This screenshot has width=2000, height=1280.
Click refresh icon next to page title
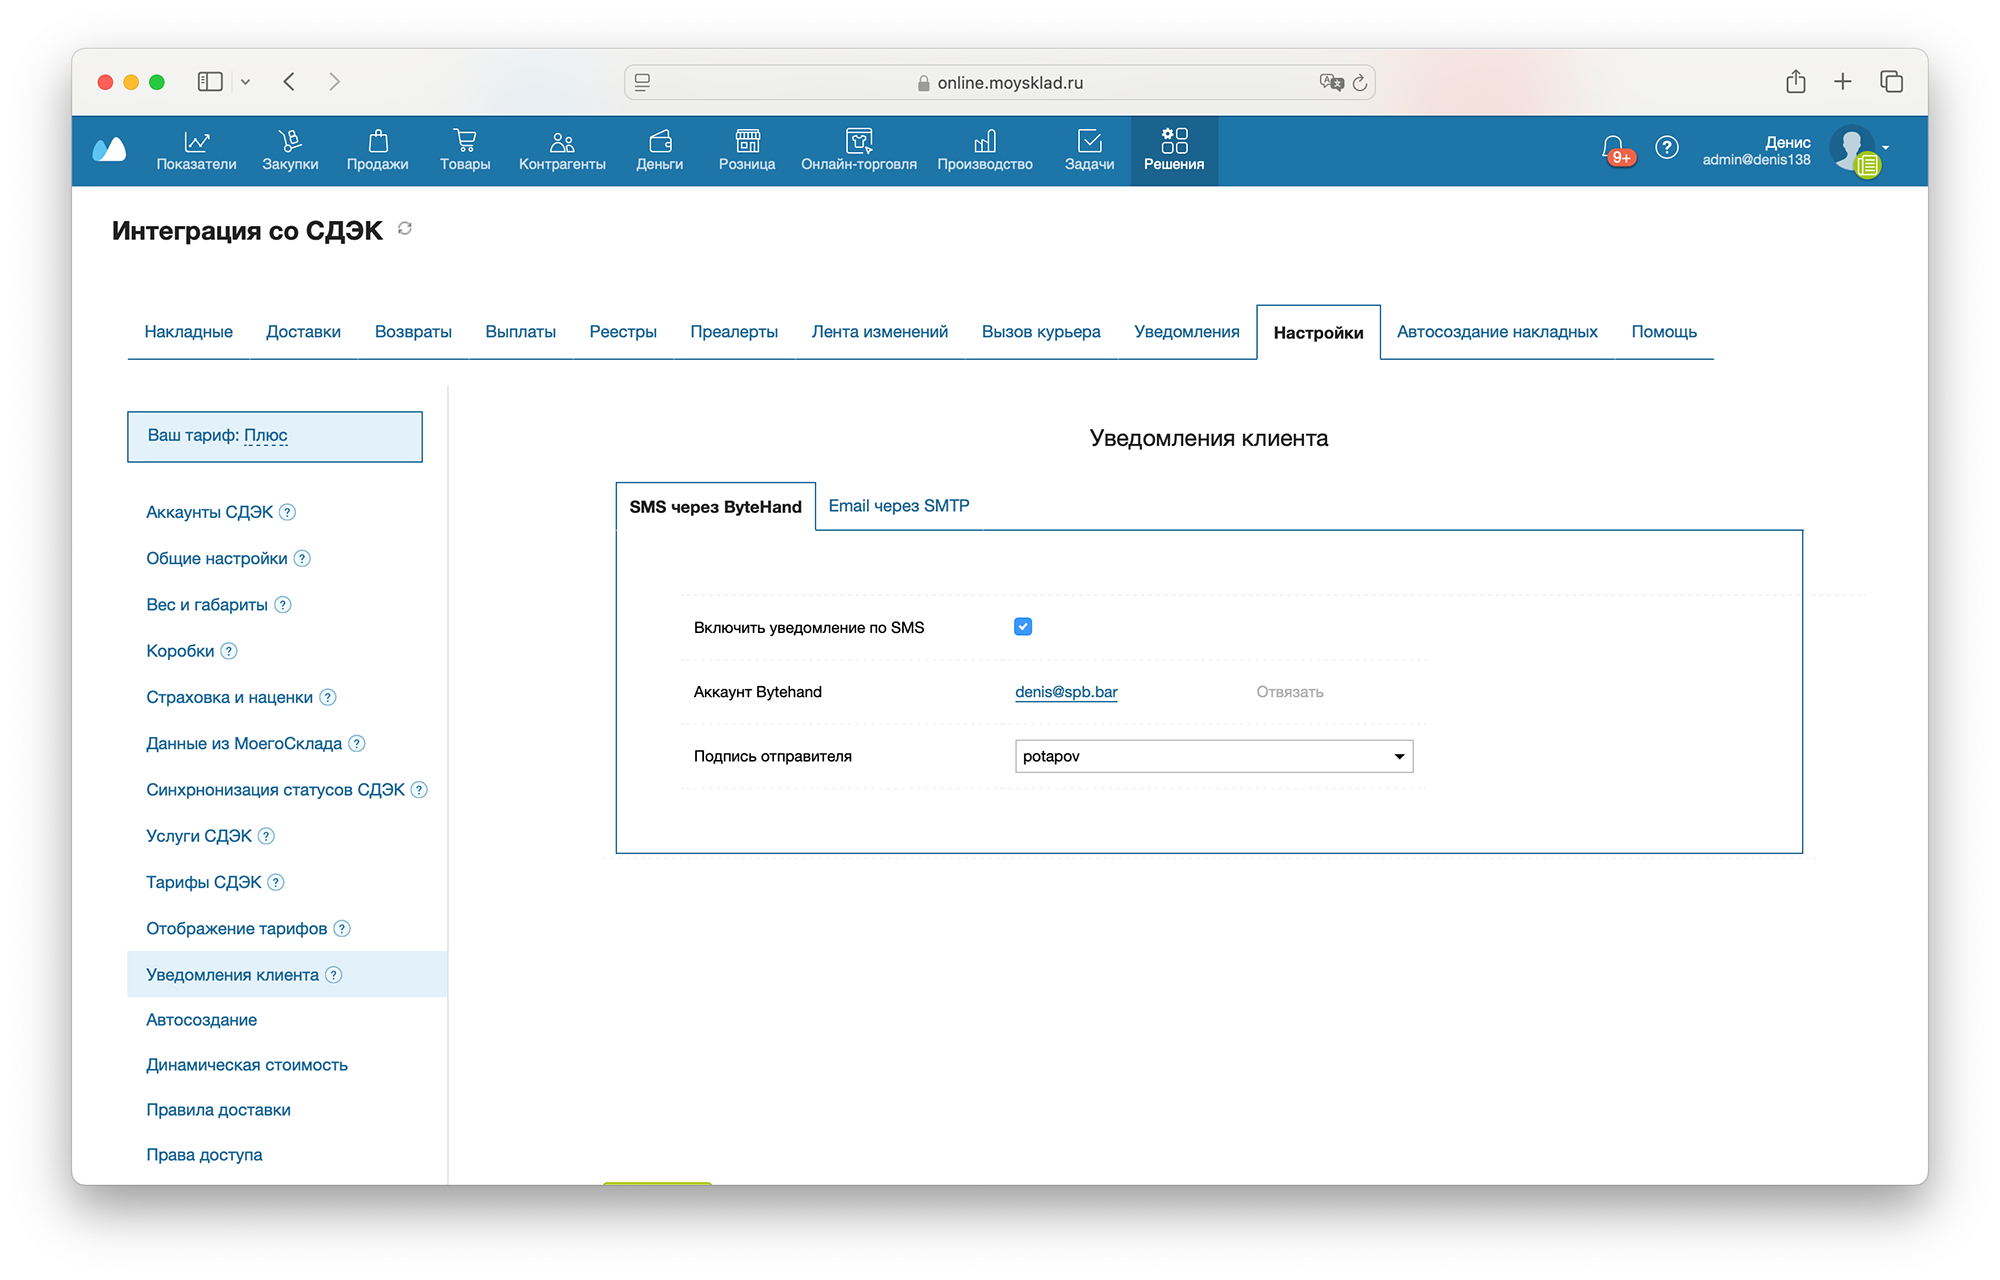(x=405, y=229)
